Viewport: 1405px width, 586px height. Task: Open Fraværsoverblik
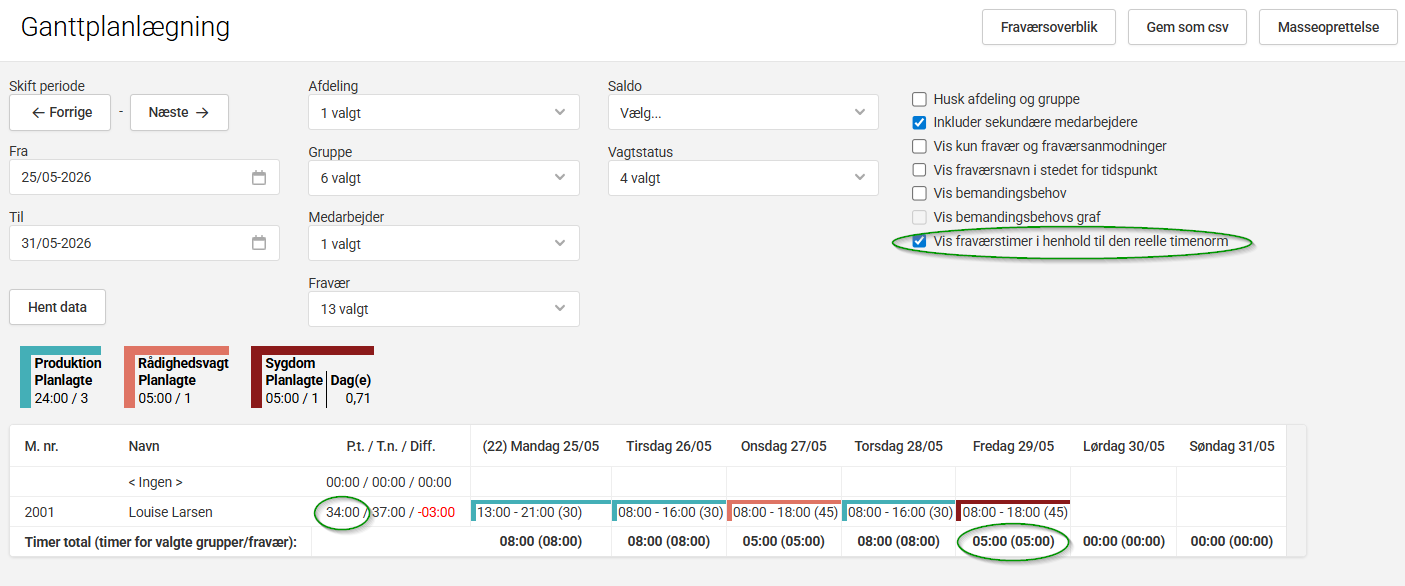click(x=1049, y=27)
